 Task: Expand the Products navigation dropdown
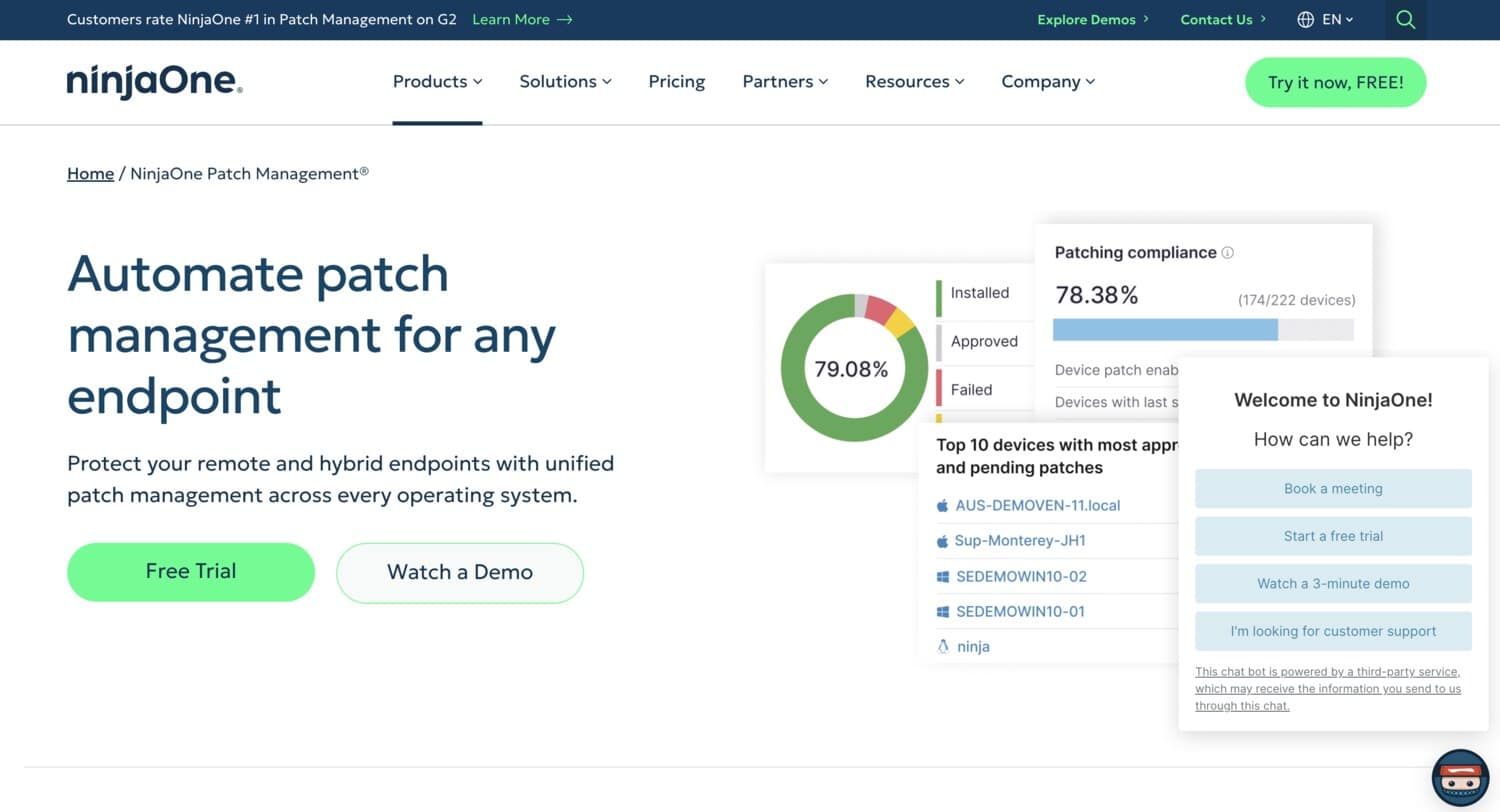coord(437,81)
